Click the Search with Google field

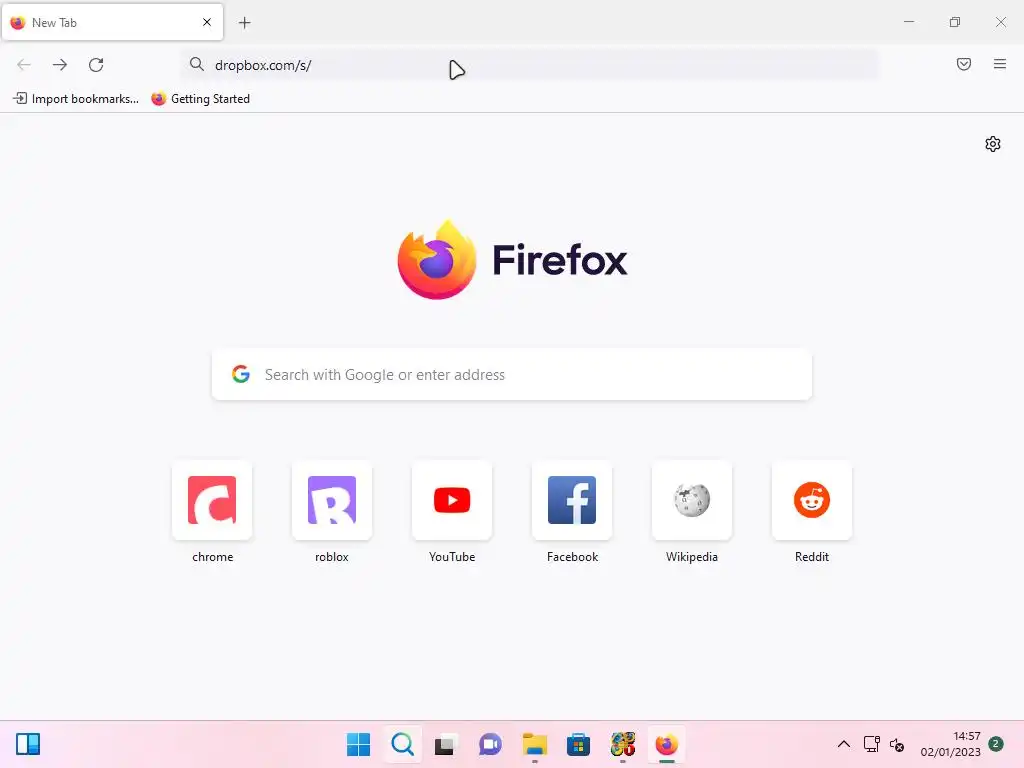pyautogui.click(x=511, y=374)
